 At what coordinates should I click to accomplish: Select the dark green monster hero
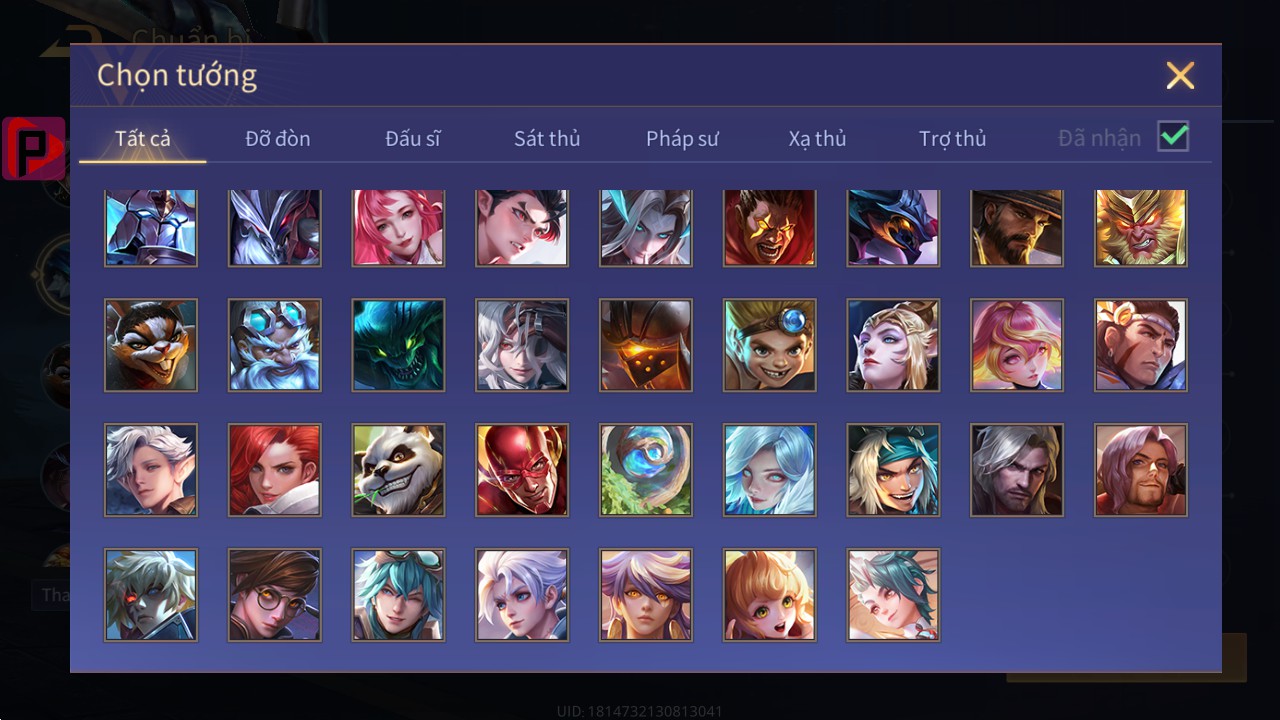(398, 345)
